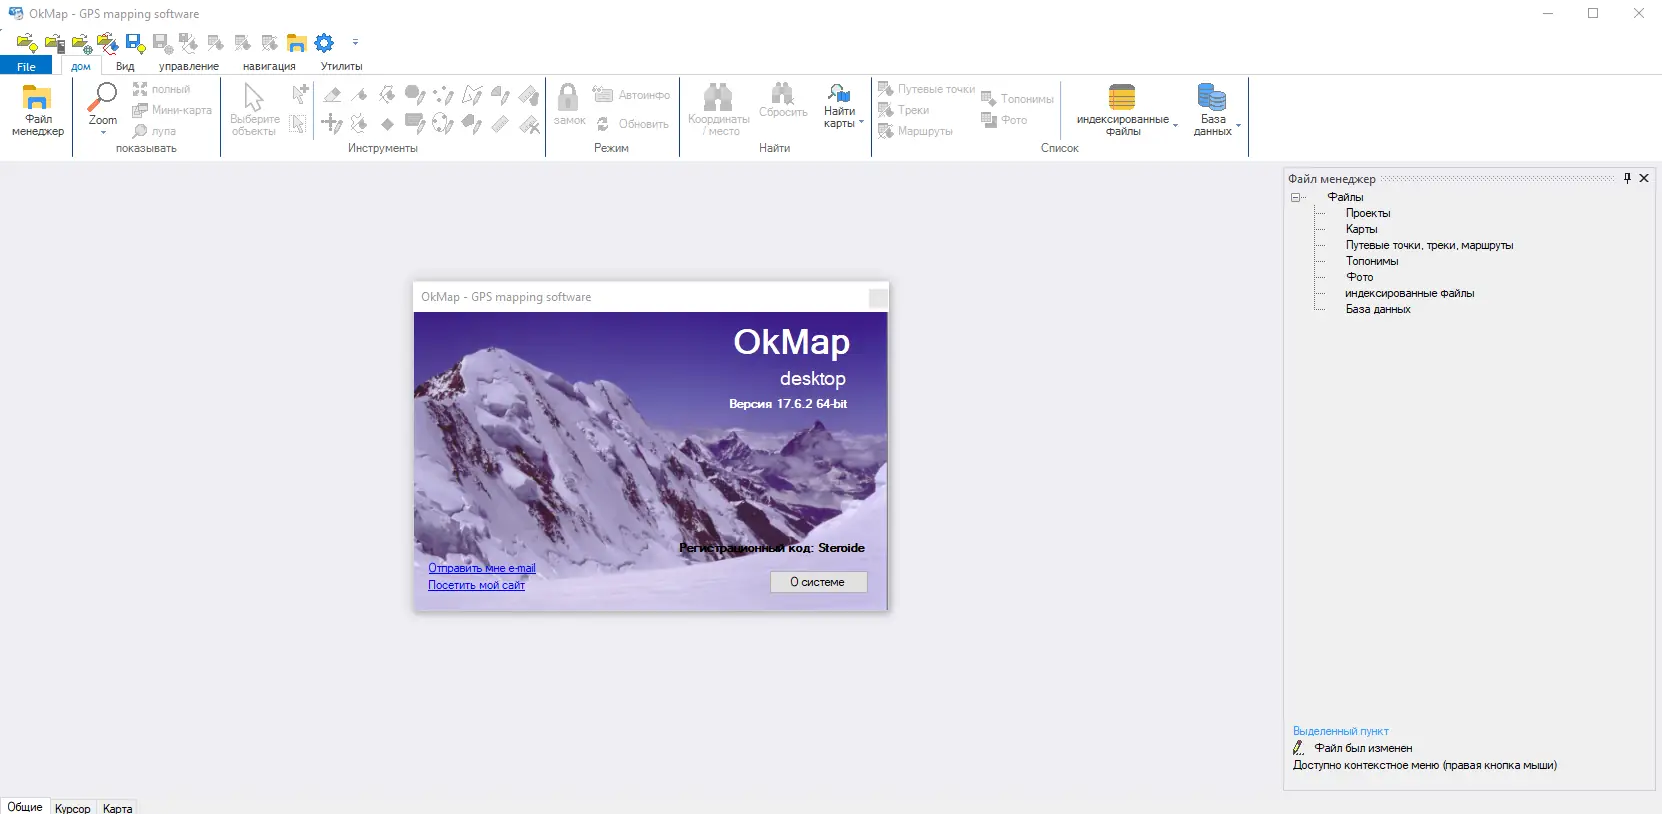Open settings via the blue gear icon
Screen dimensions: 1662x814
coord(324,43)
